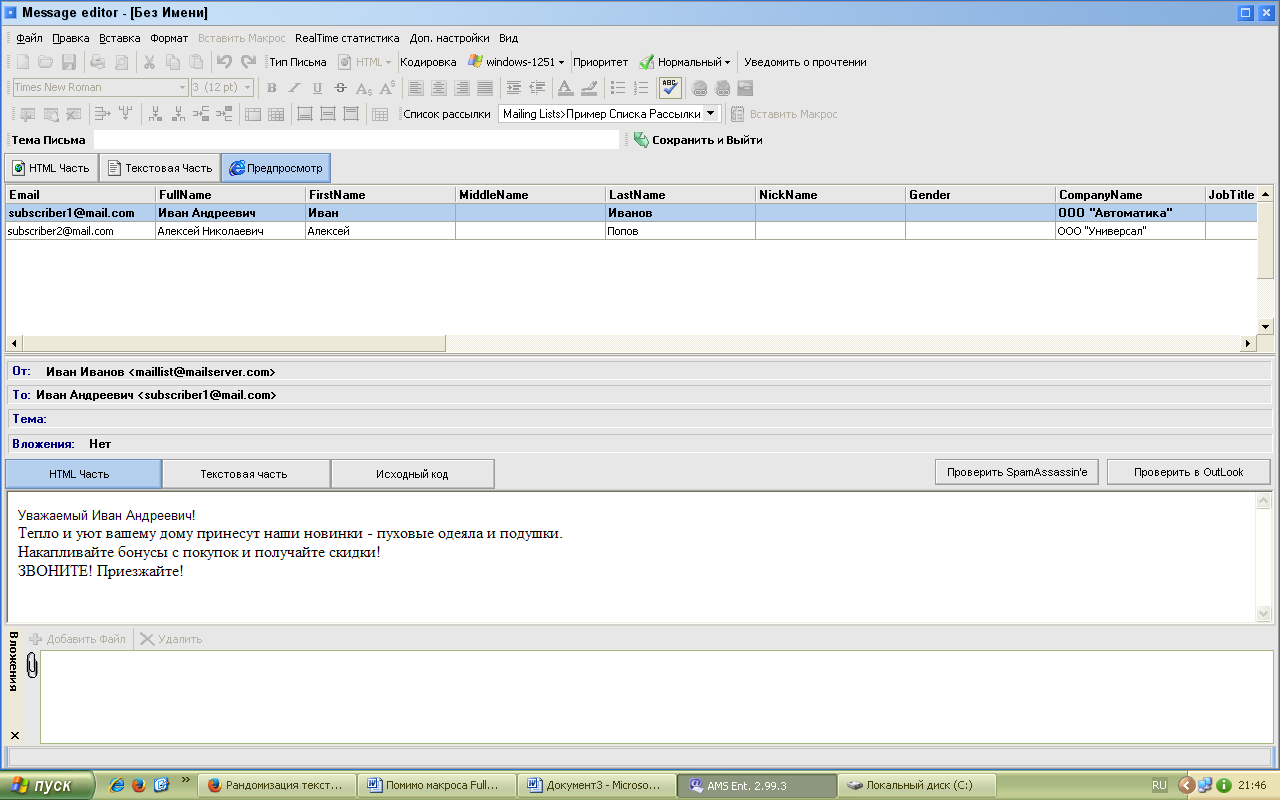
Task: Launch Firefox from quick launch
Action: [x=138, y=785]
